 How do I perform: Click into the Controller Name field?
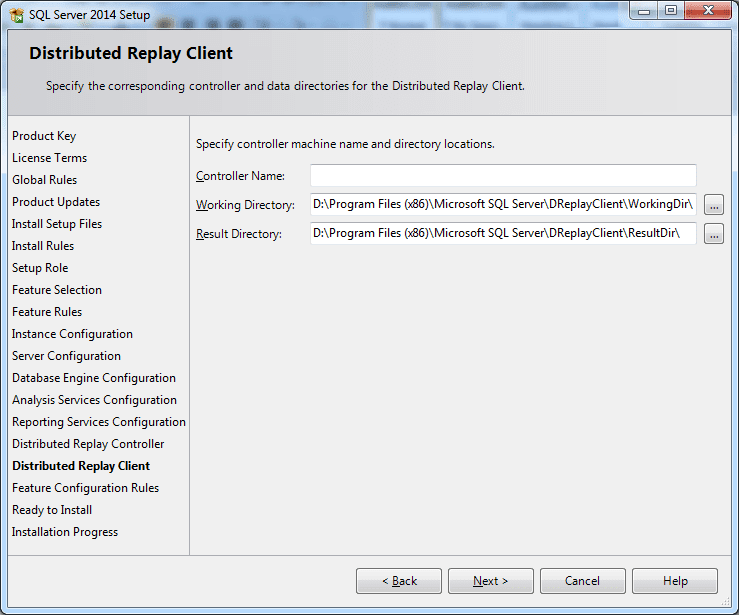[x=503, y=176]
